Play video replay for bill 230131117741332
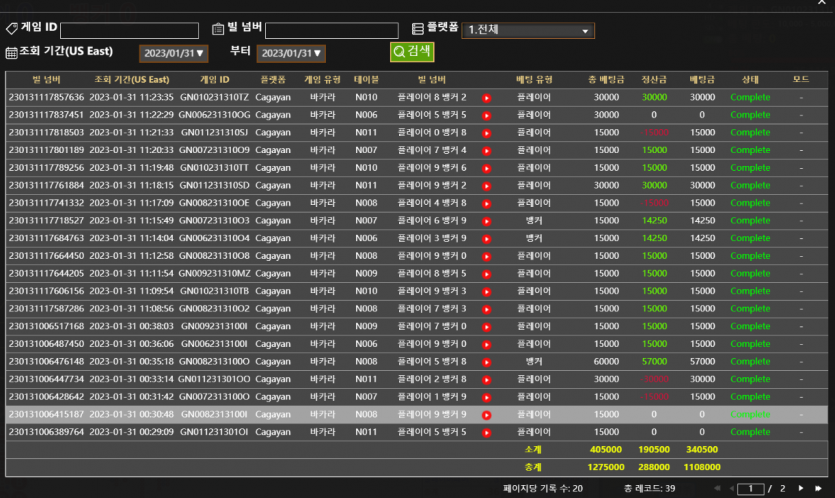The image size is (835, 498). click(486, 203)
